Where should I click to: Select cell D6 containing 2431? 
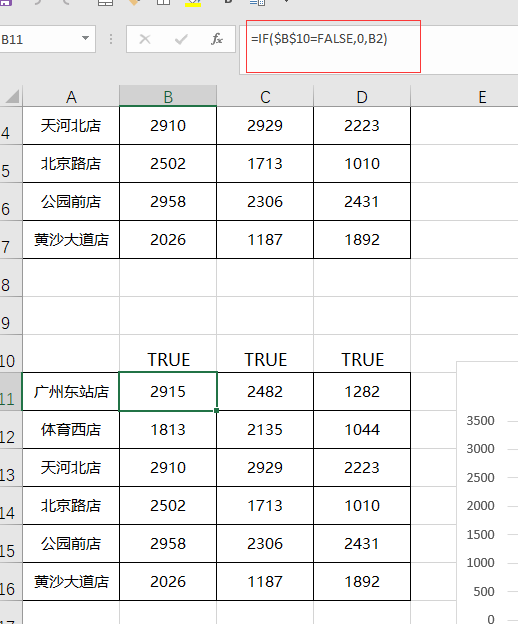(362, 202)
